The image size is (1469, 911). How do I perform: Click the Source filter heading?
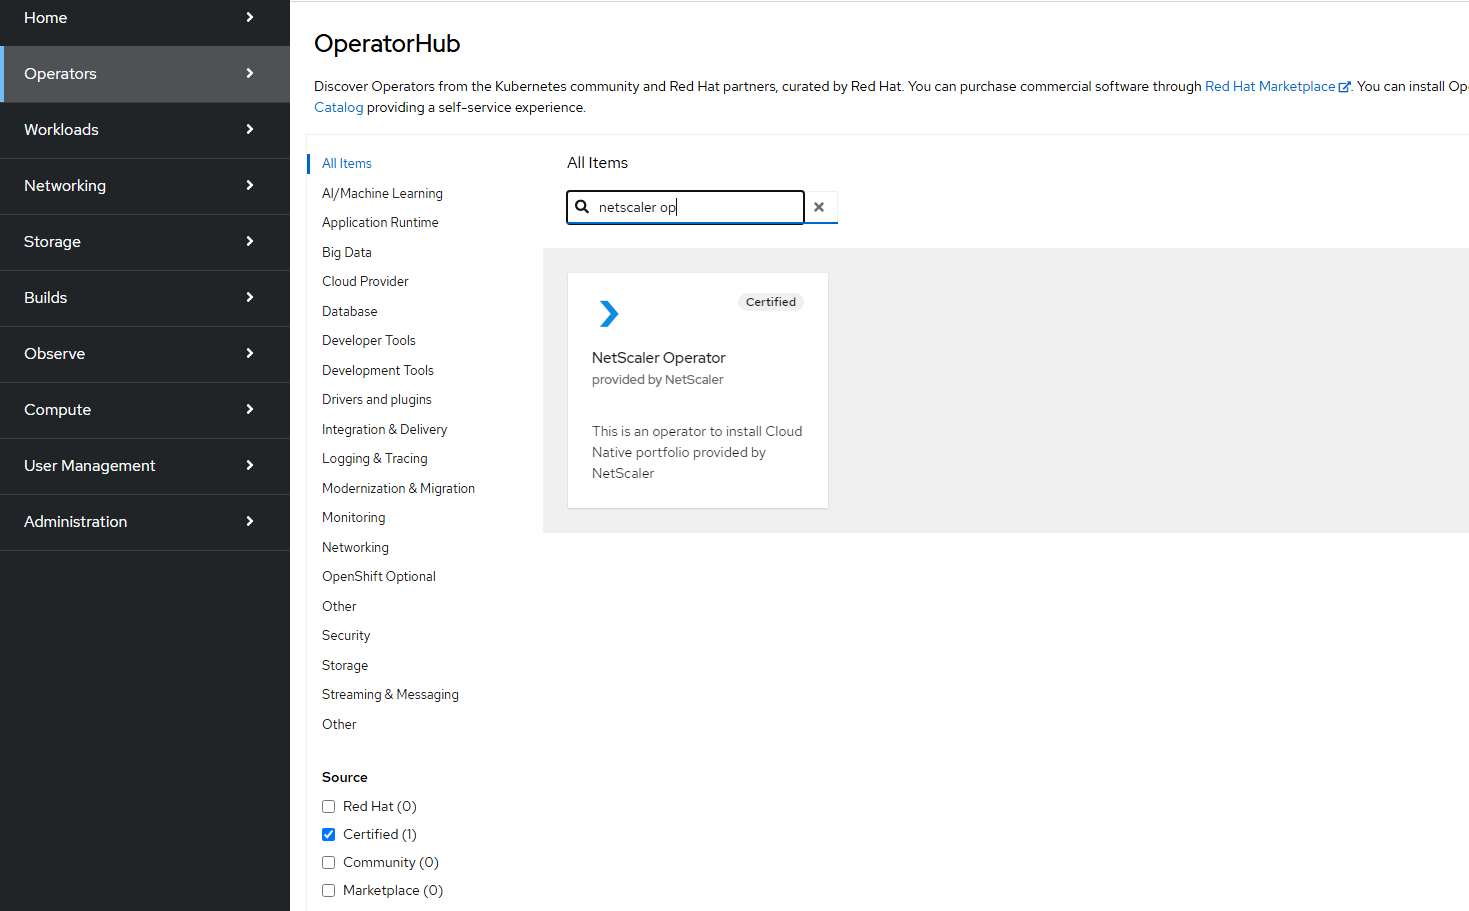345,777
